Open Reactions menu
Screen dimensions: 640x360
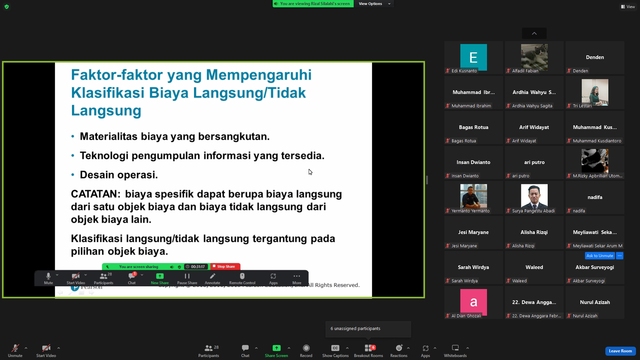399,350
